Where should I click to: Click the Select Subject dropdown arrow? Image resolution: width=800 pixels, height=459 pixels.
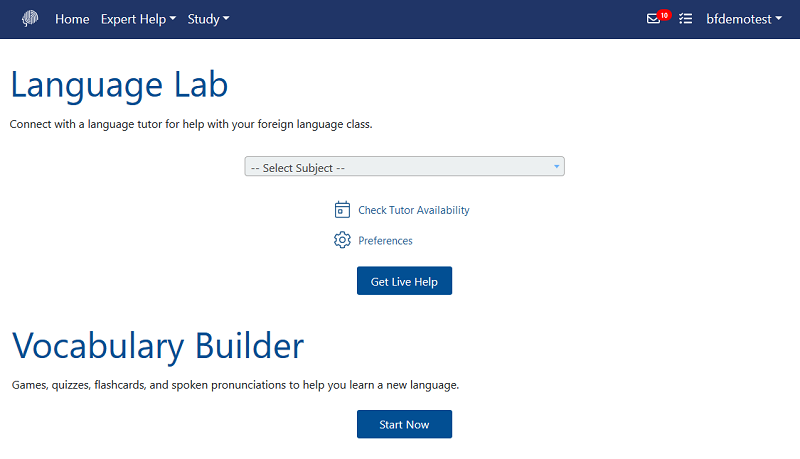click(556, 167)
